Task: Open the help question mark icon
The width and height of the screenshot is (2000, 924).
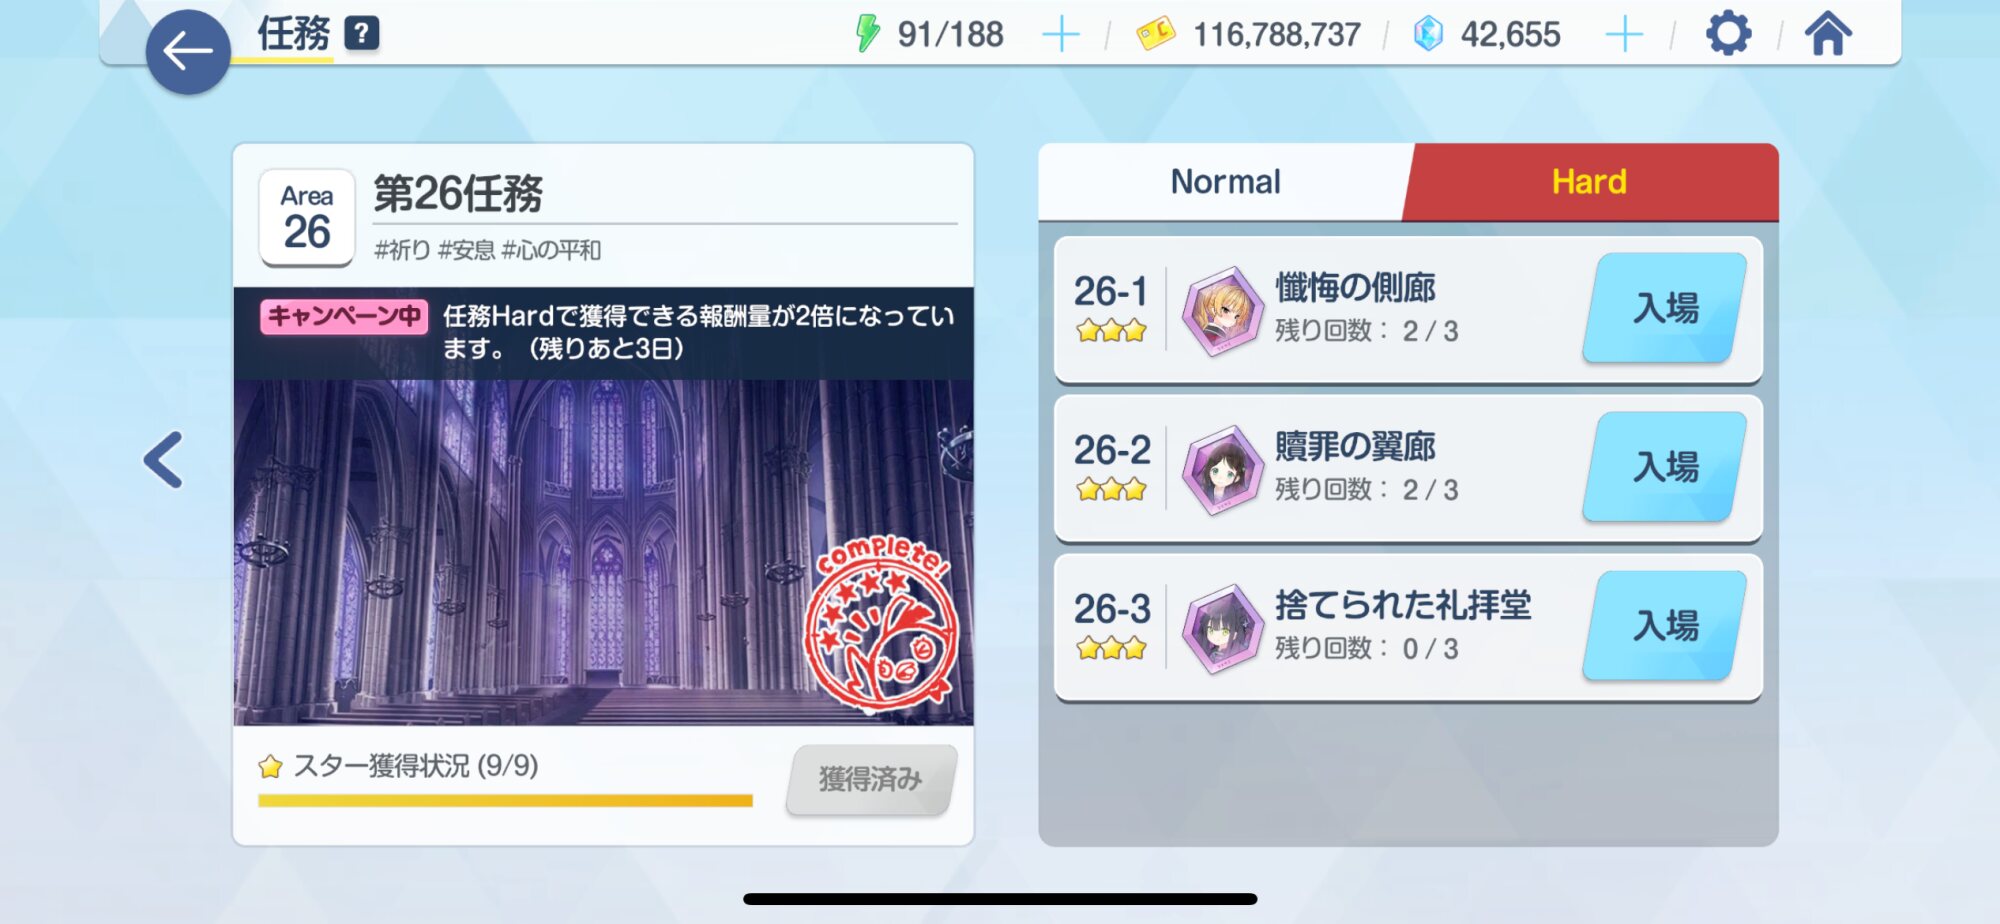Action: [362, 34]
